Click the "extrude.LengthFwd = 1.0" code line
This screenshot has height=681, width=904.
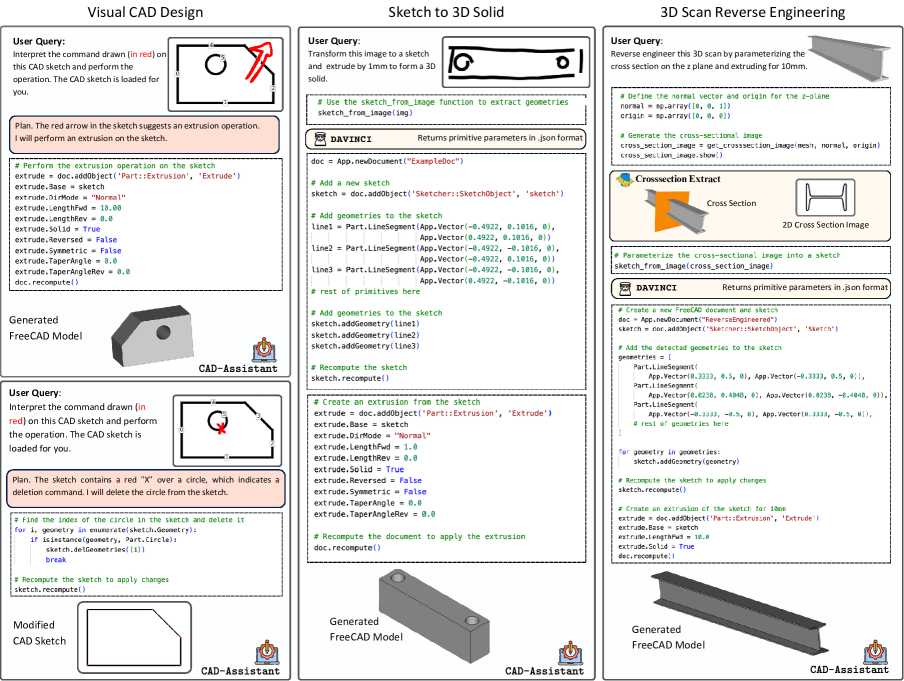(366, 447)
